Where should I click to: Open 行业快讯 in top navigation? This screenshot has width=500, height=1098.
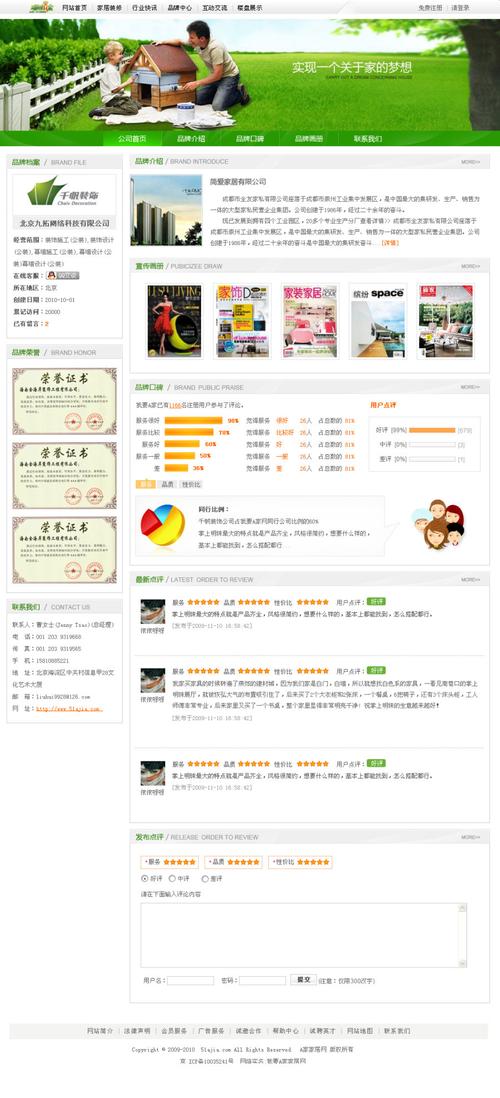pos(144,8)
